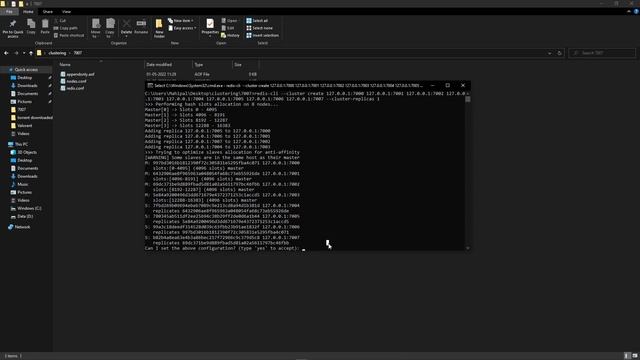This screenshot has height=360, width=640.
Task: Switch to the Share ribbon tab
Action: (48, 12)
